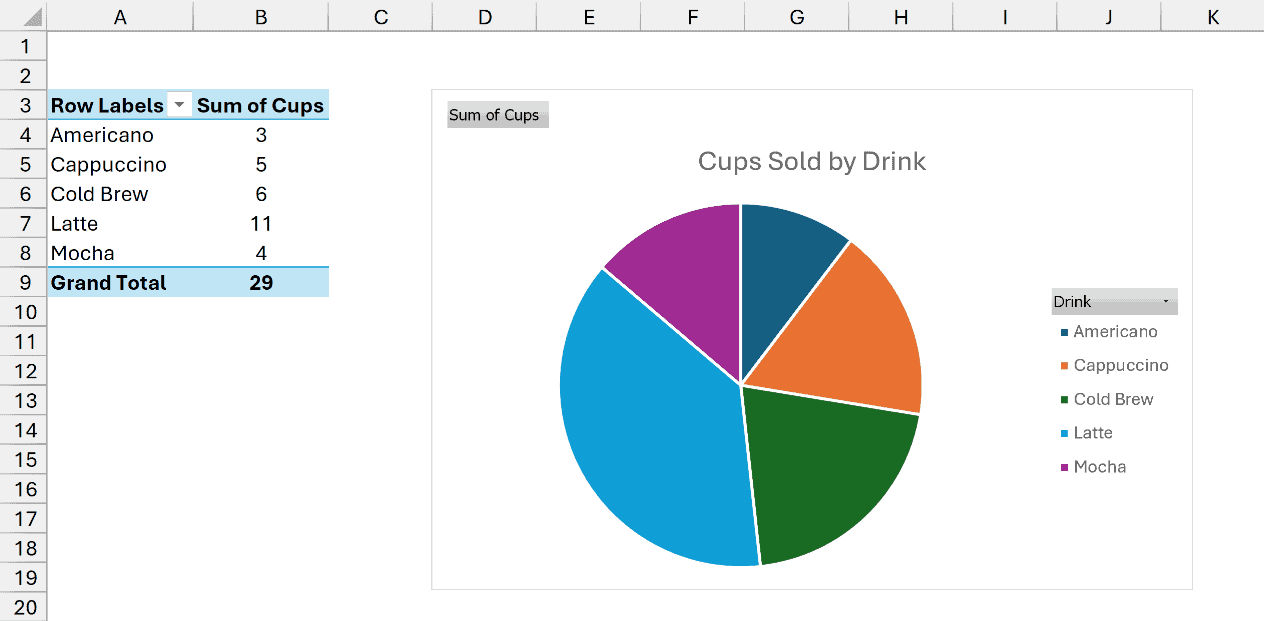Select row 20 header
The width and height of the screenshot is (1264, 621).
click(x=23, y=607)
